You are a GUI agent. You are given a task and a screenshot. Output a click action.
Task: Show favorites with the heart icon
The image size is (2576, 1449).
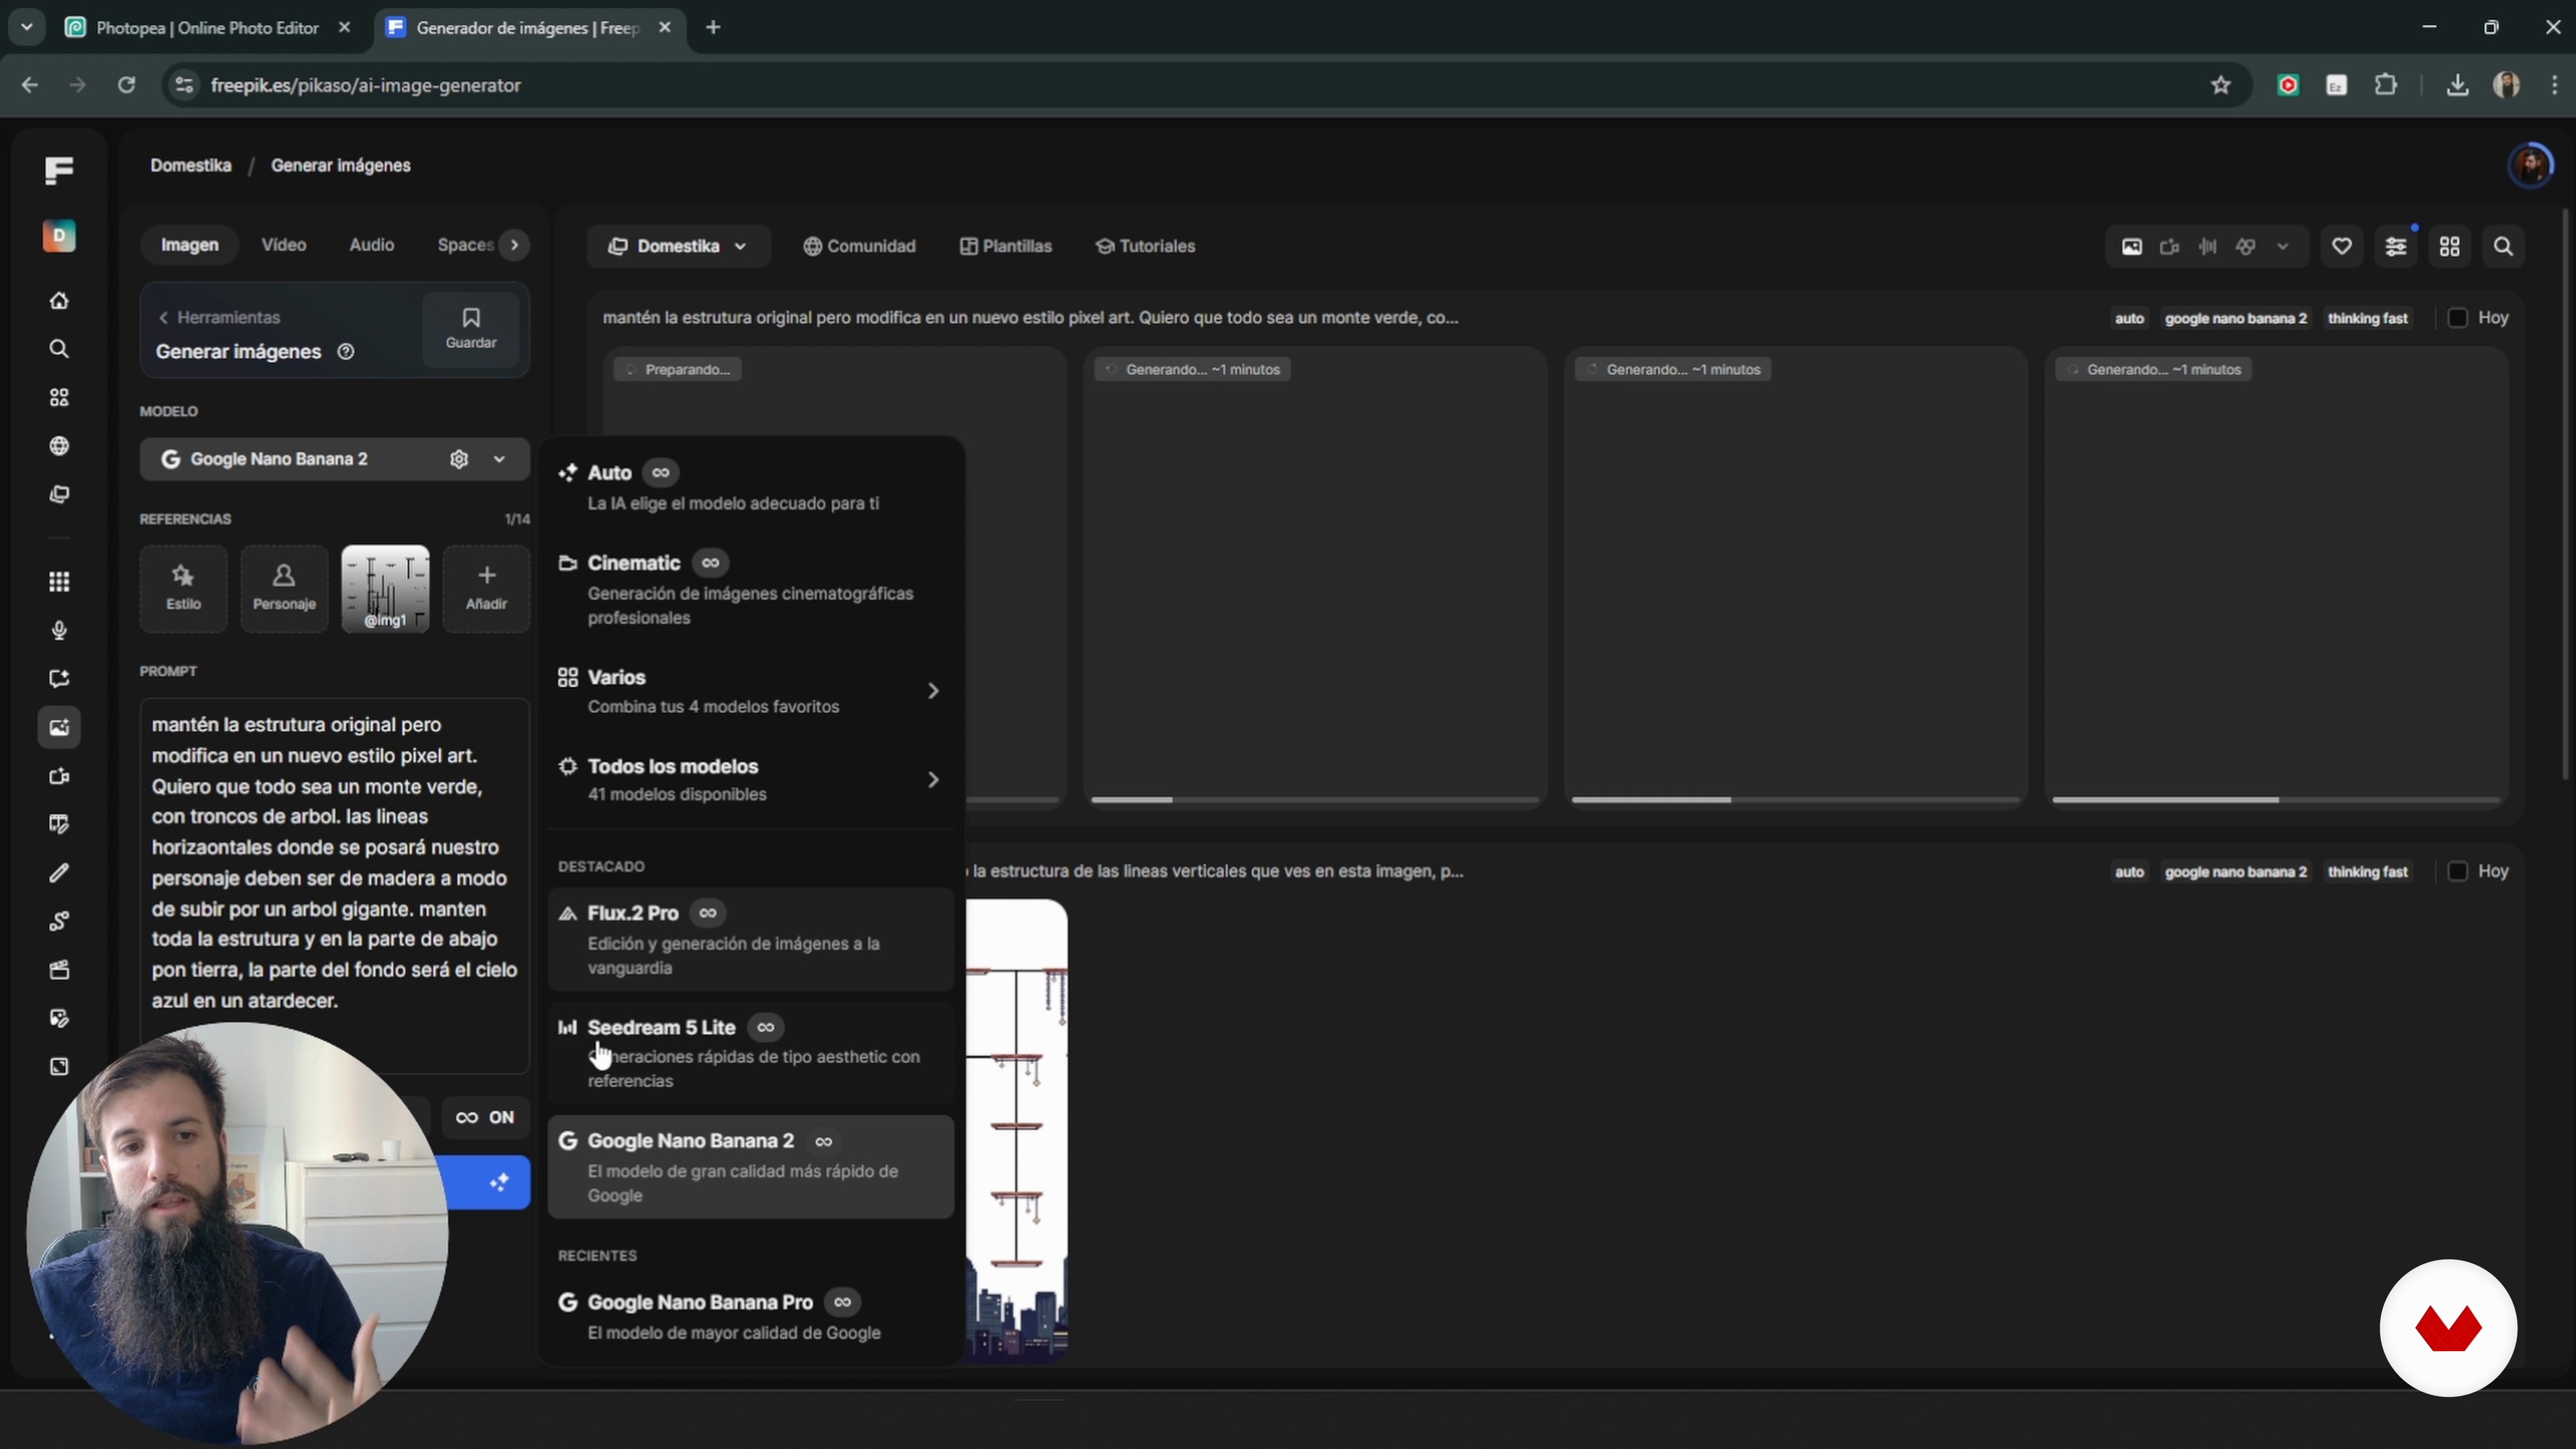point(2342,247)
